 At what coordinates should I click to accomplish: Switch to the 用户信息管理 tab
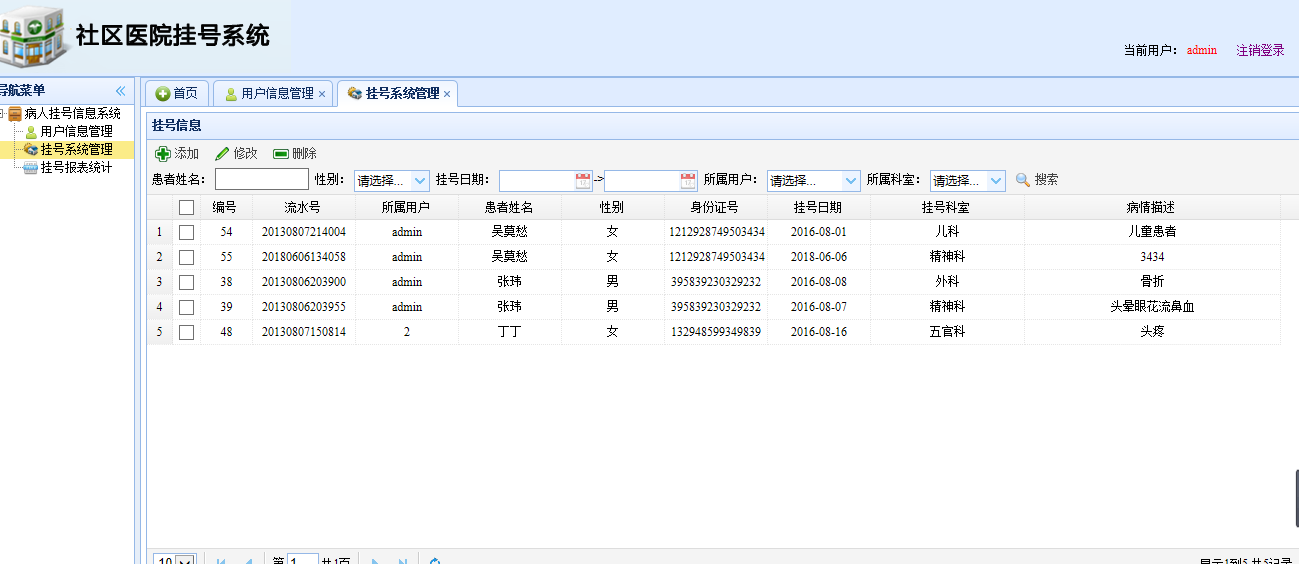(270, 93)
